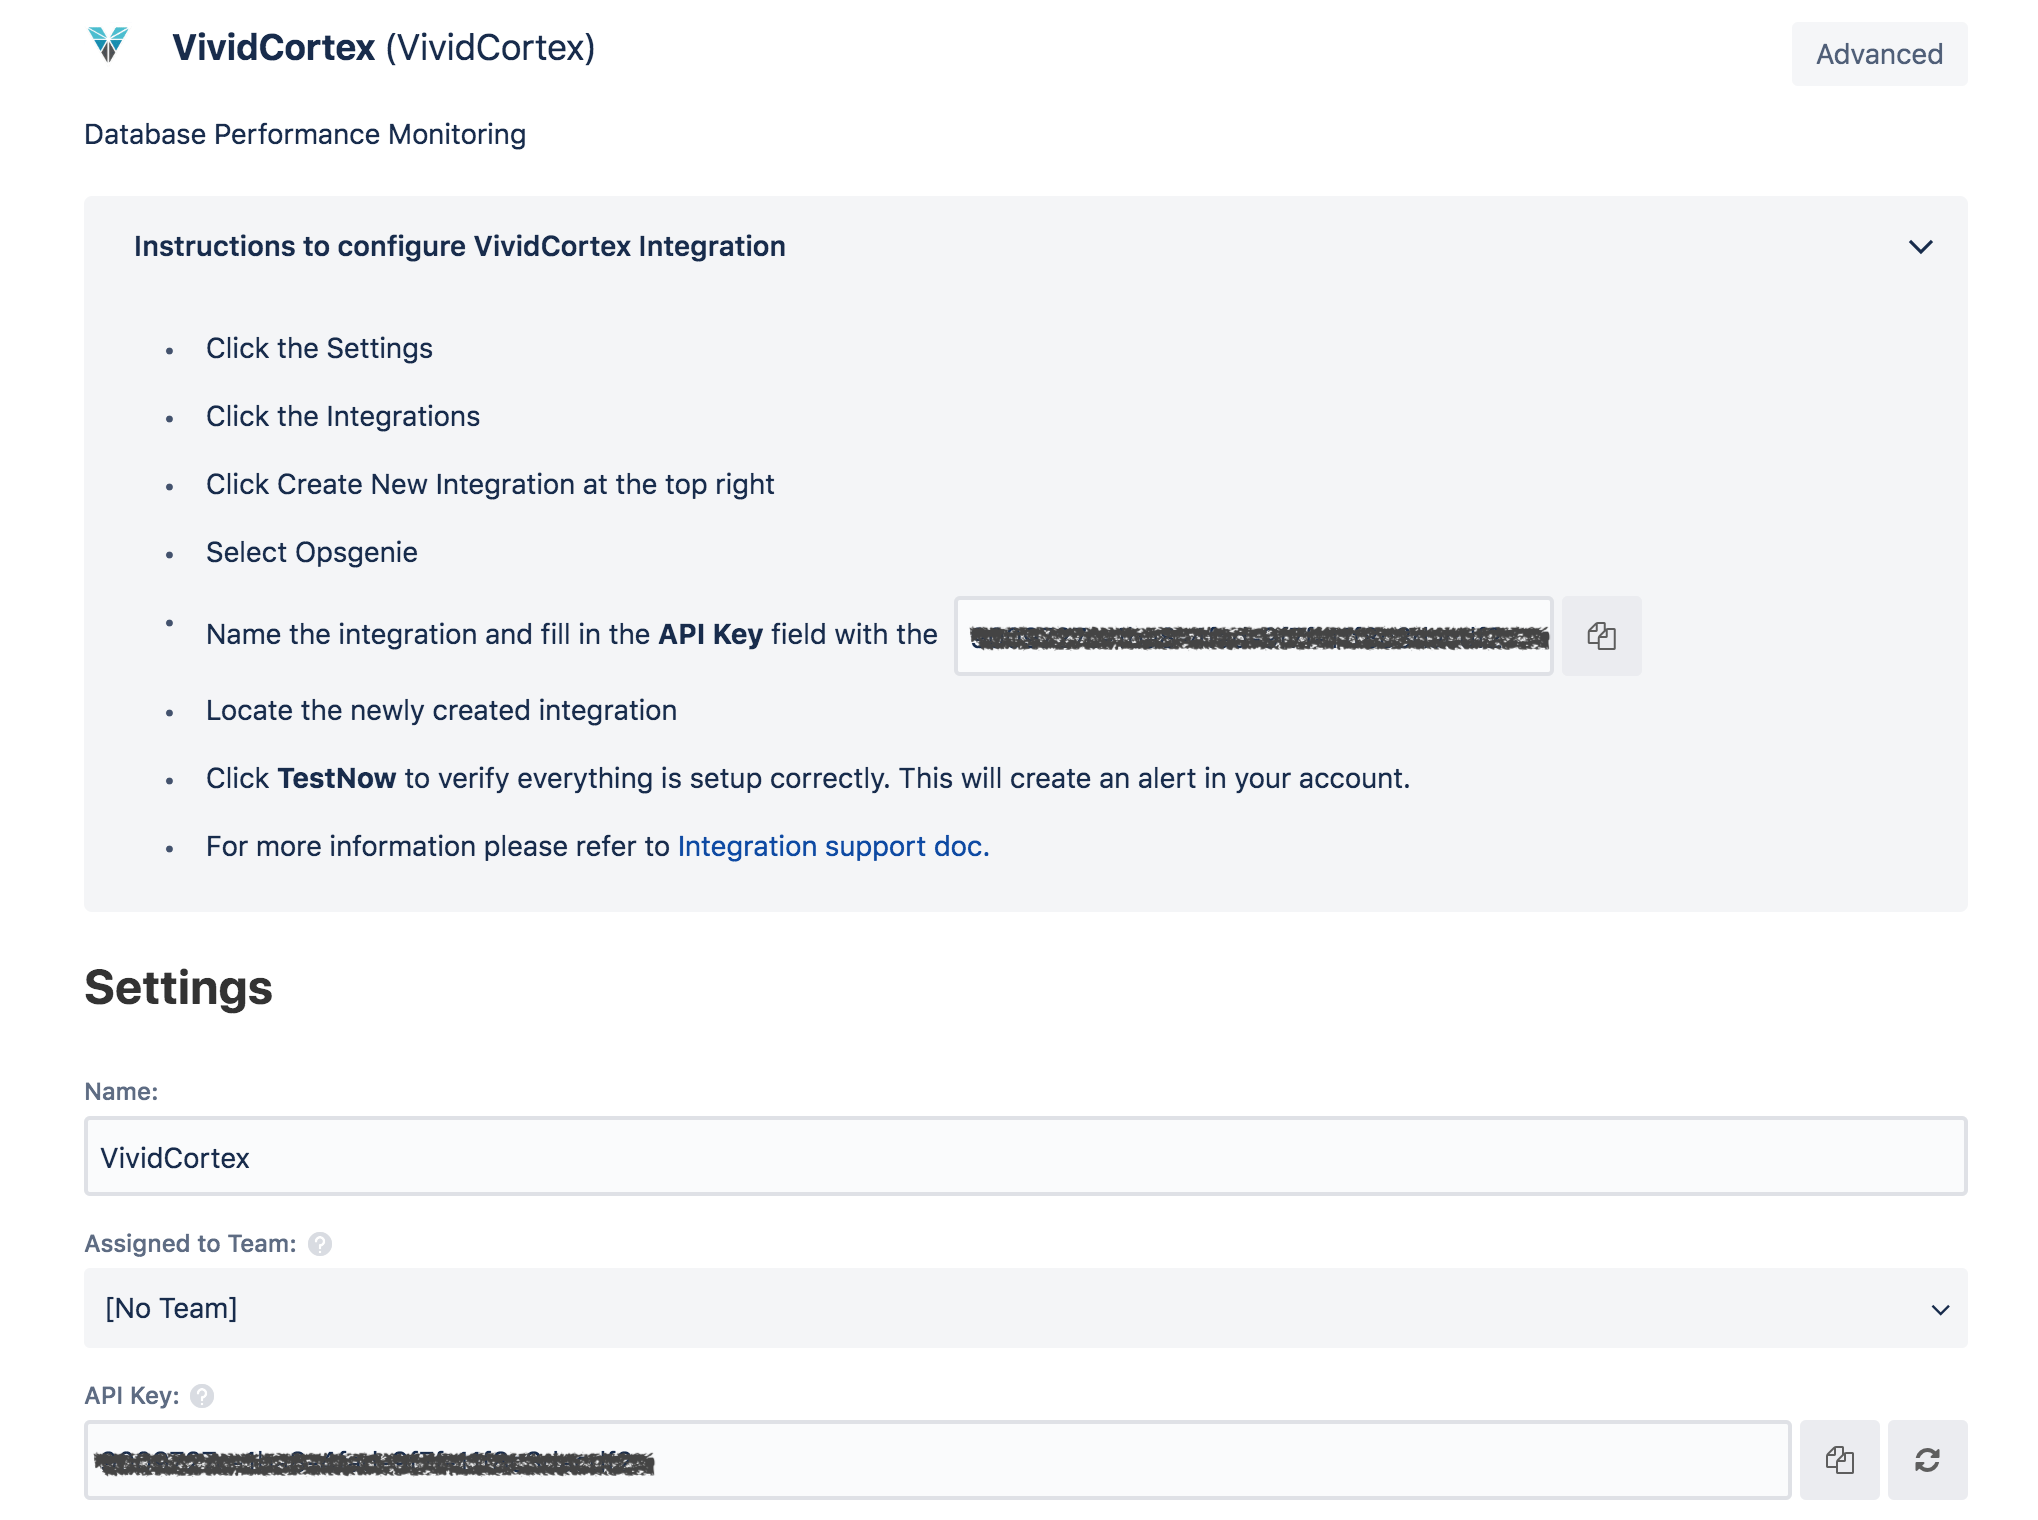Open help tooltip beside API Key label
2038x1520 pixels.
tap(202, 1396)
